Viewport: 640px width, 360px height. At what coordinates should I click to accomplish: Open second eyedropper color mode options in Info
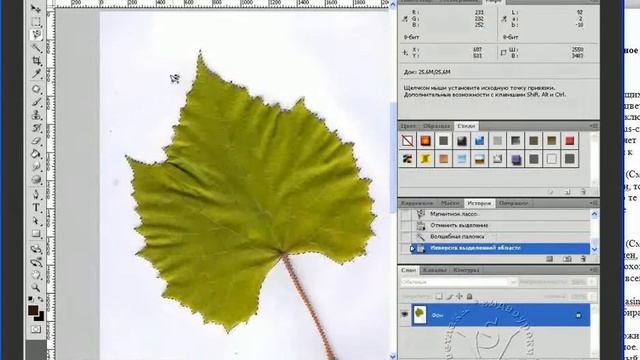[504, 19]
